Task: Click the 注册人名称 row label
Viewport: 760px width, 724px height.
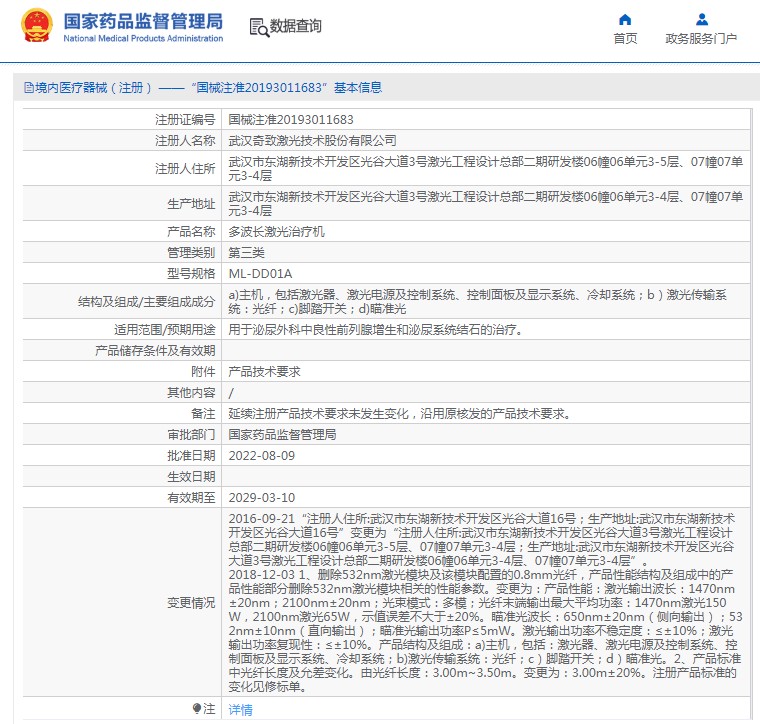Action: point(185,141)
